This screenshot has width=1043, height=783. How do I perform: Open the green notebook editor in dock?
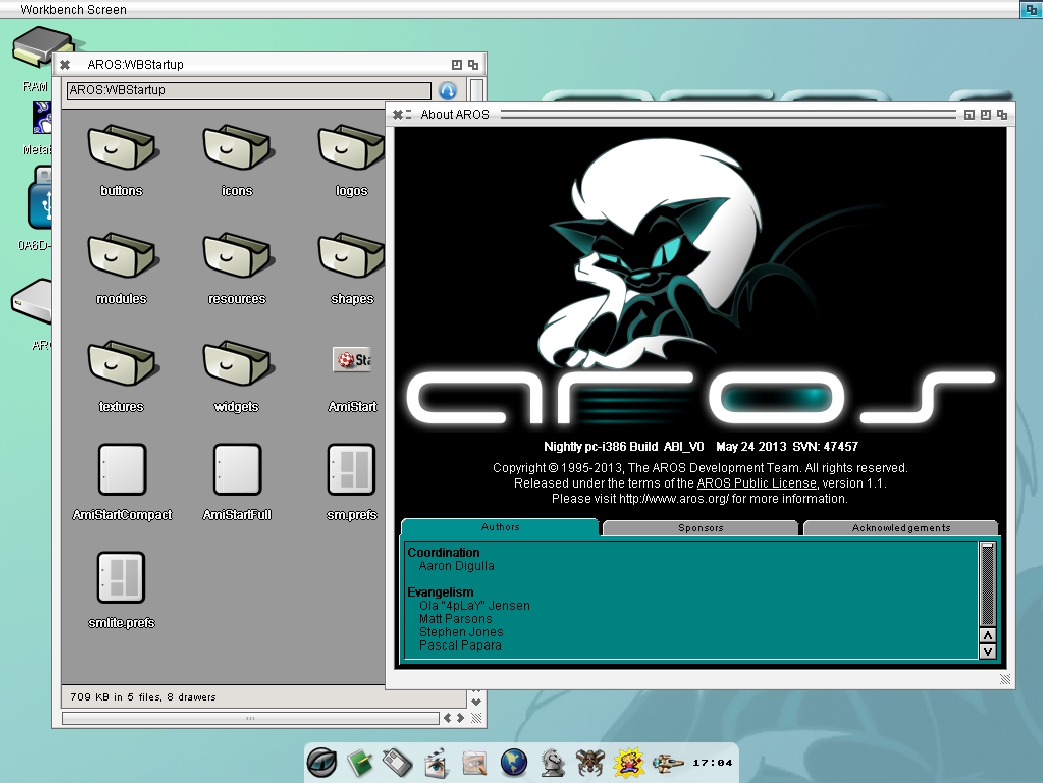tap(360, 763)
